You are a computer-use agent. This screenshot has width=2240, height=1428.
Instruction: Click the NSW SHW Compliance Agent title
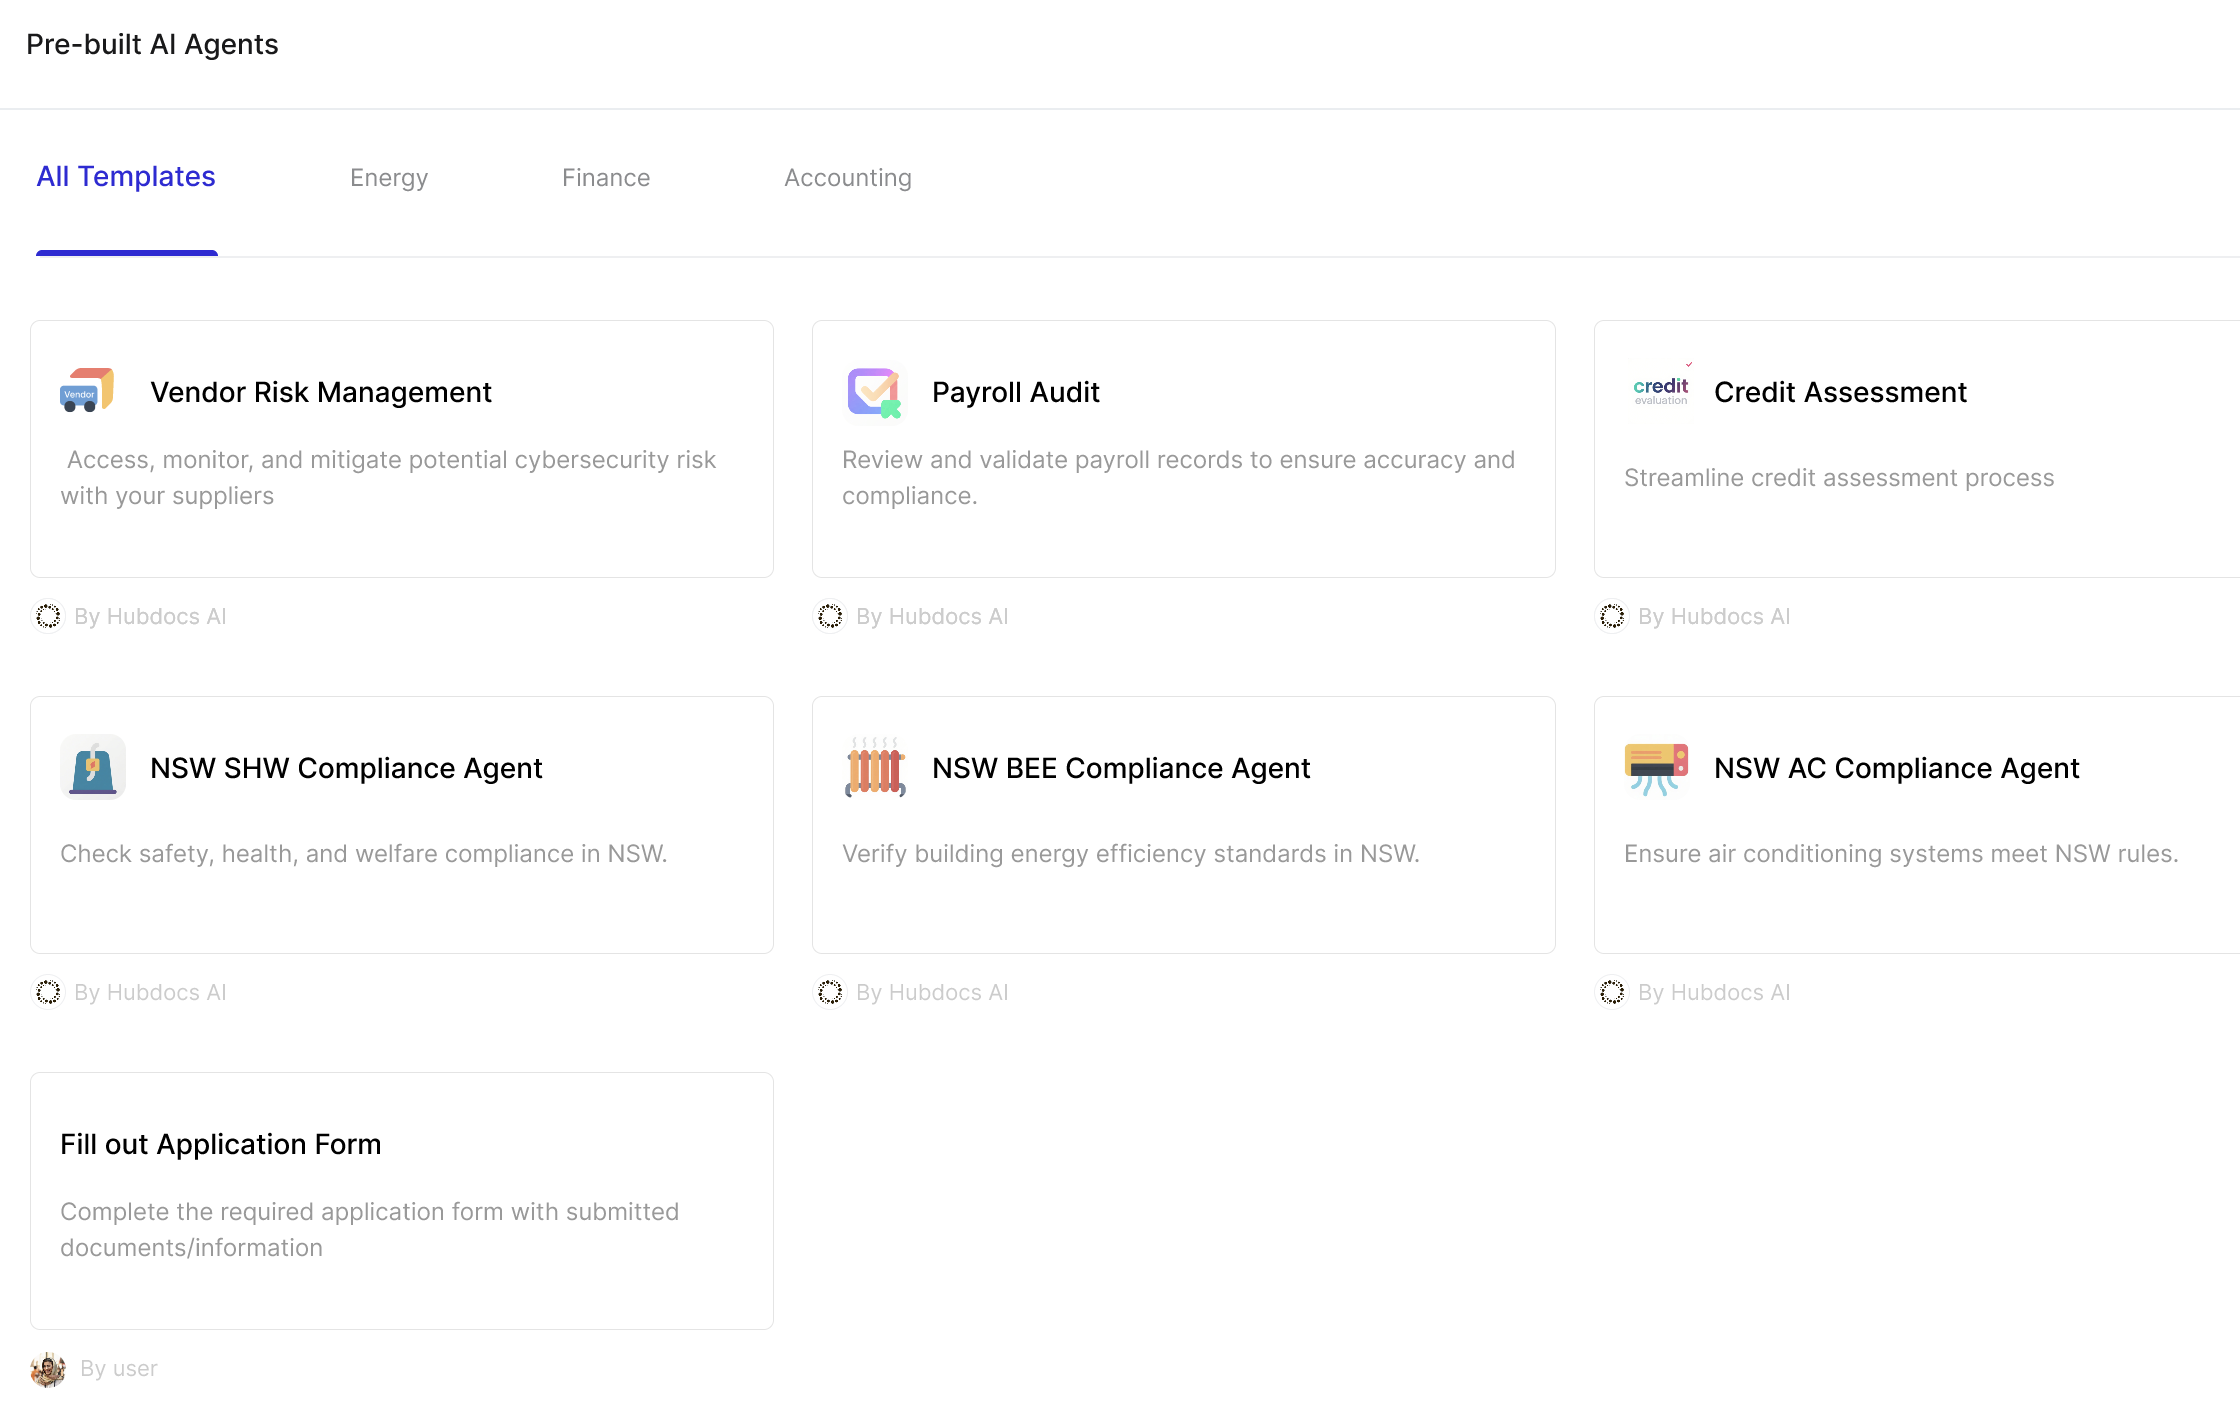tap(346, 768)
